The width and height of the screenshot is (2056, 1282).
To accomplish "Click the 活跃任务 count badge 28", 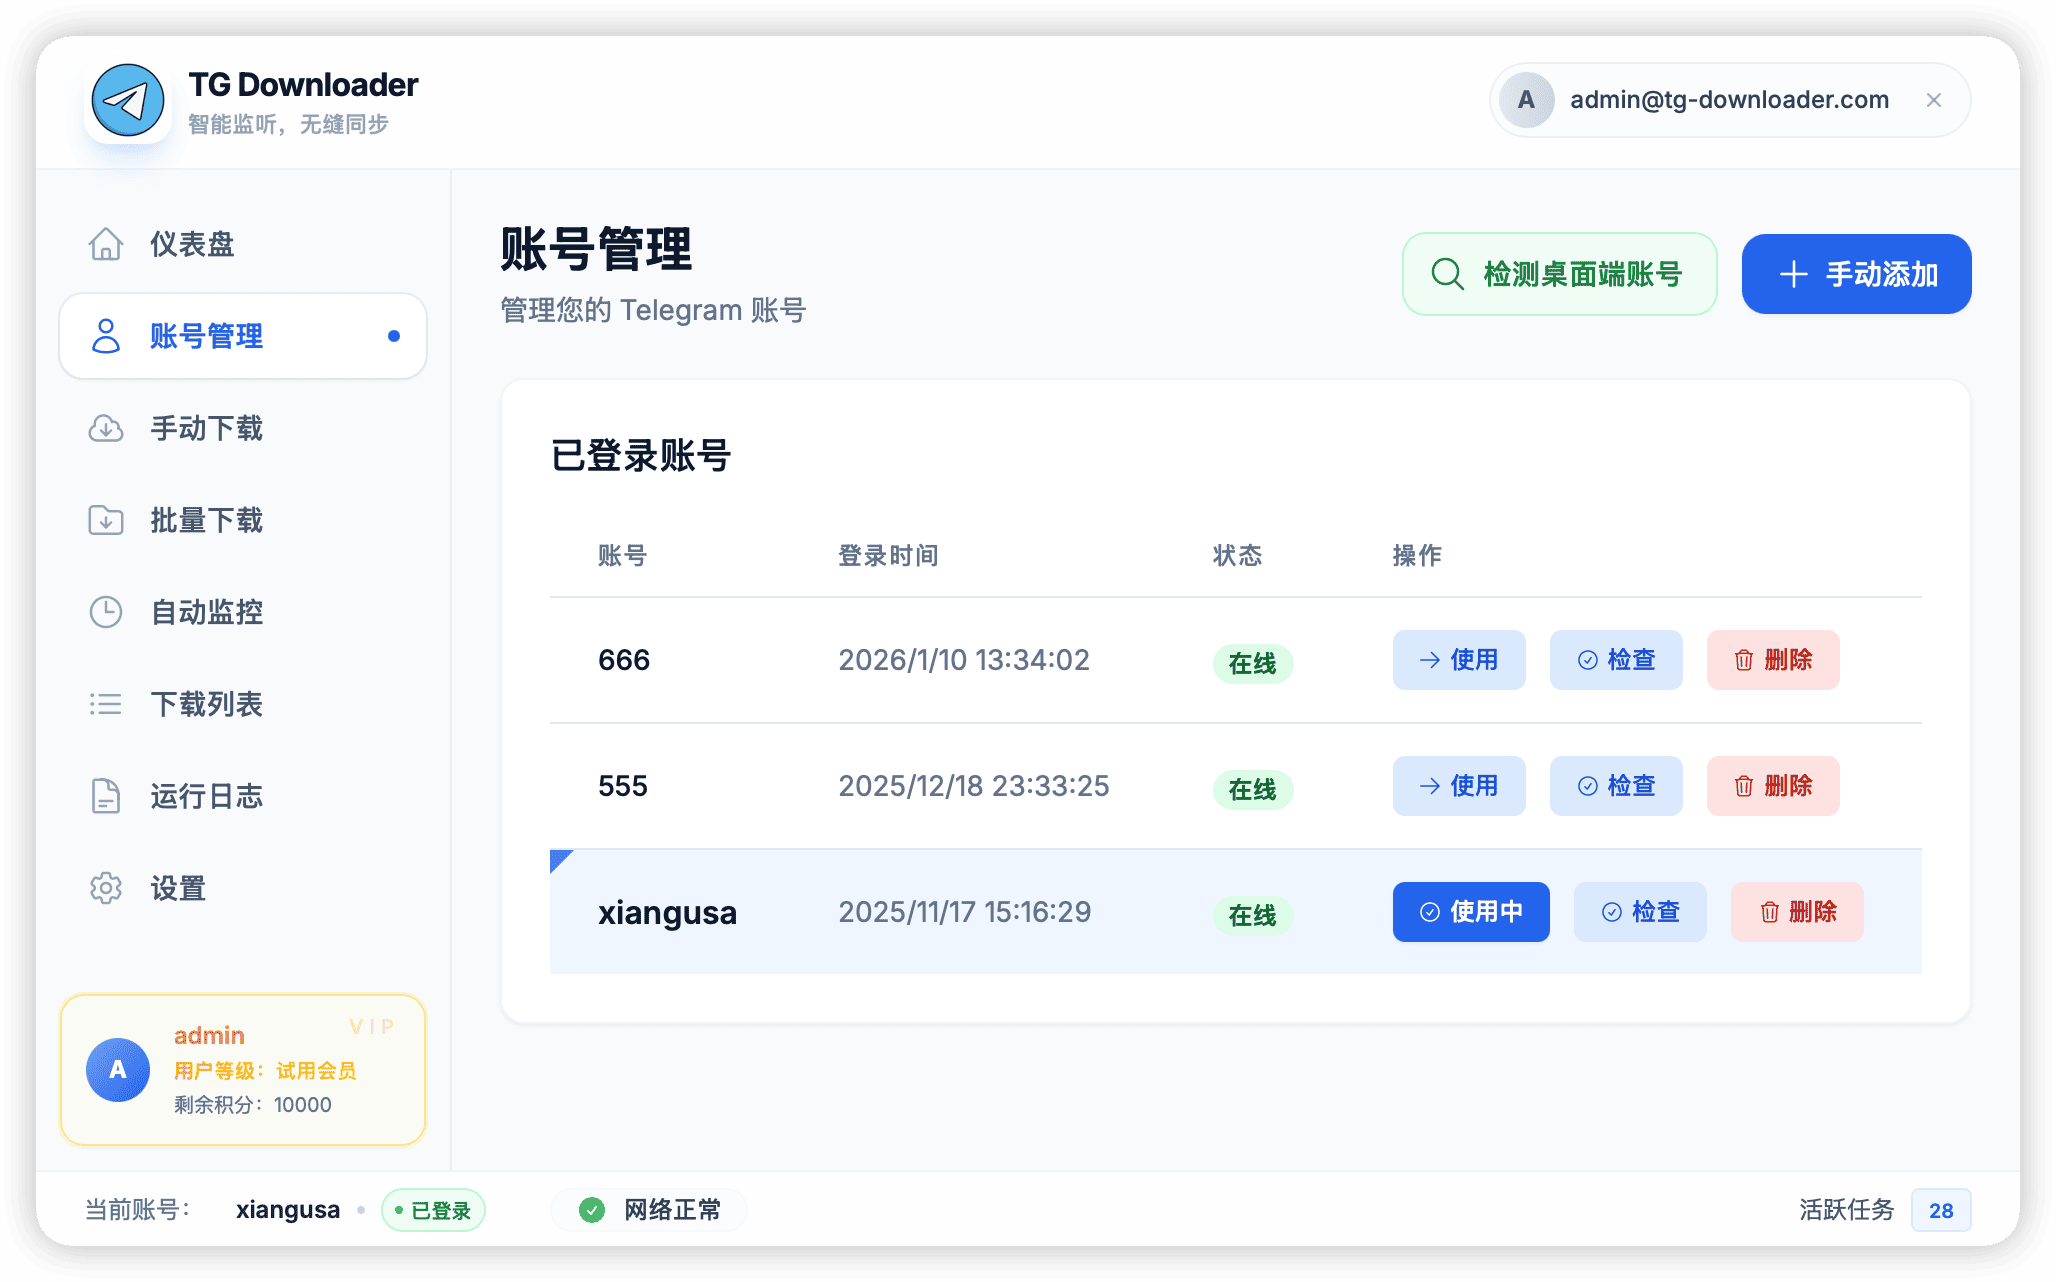I will [1940, 1209].
